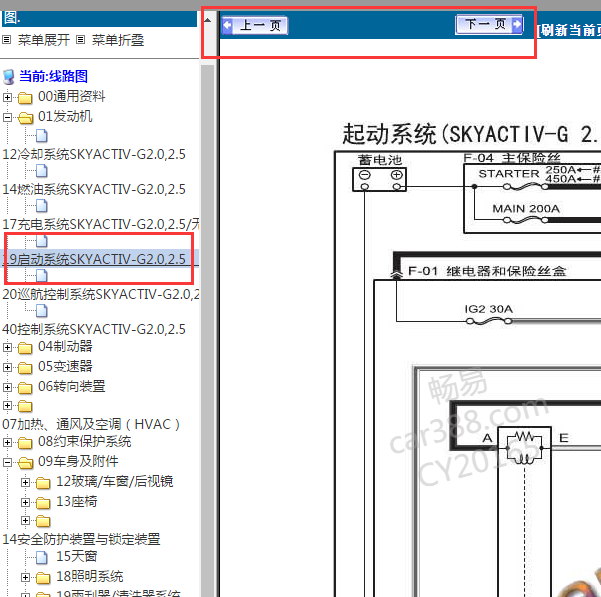Go to previous page with 上一页 button
Viewport: 601px width, 597px height.
[x=255, y=26]
